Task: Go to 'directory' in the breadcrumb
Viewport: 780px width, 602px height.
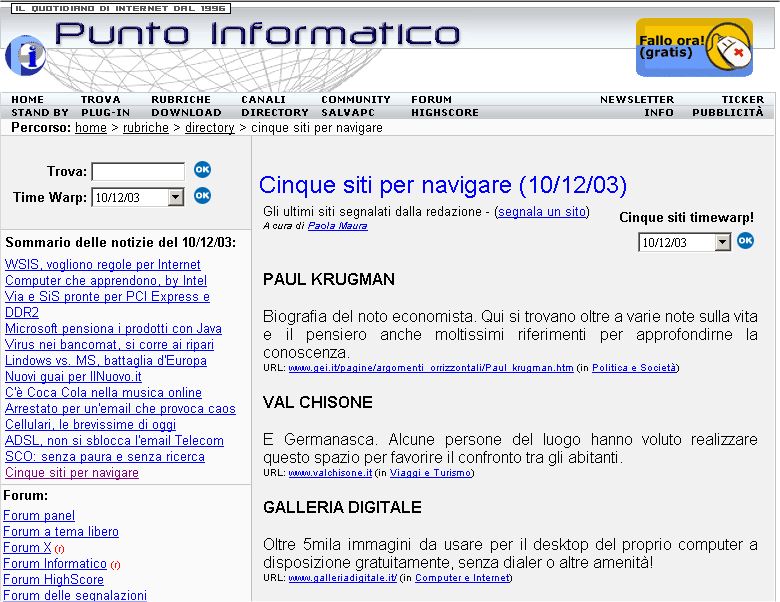Action: 209,128
